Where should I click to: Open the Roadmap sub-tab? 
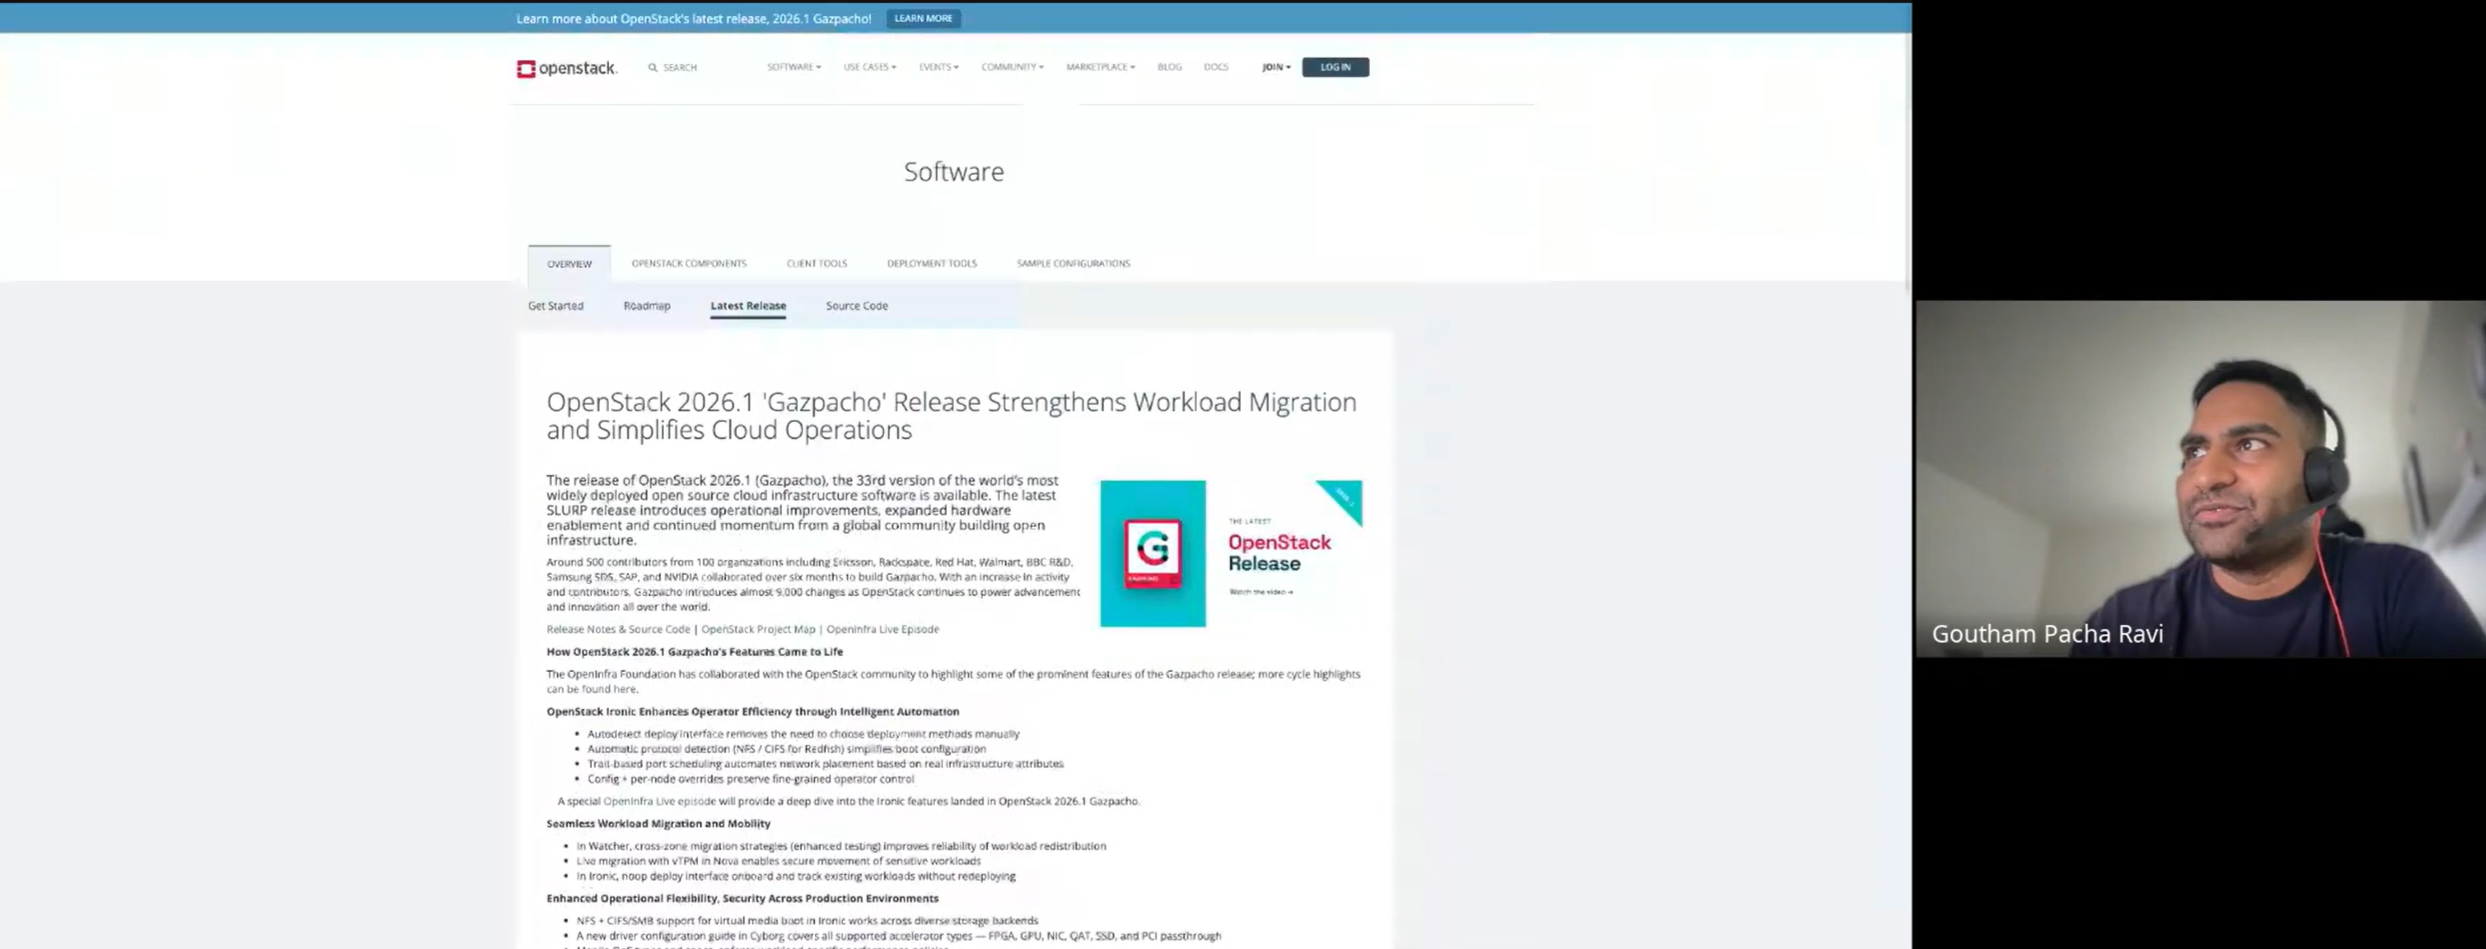click(647, 306)
